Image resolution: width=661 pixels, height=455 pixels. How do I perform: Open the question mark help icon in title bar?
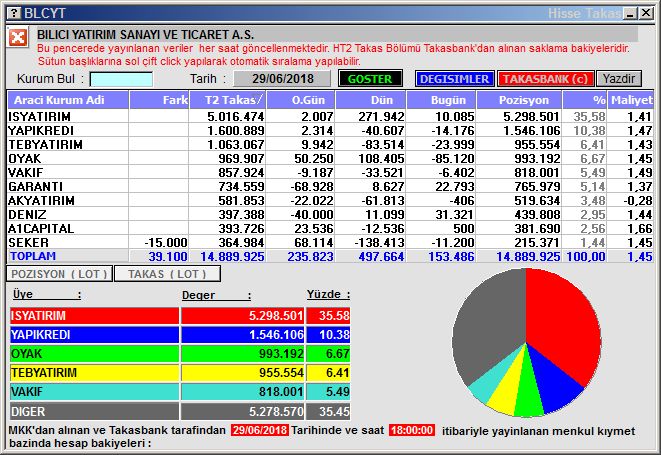[x=13, y=13]
